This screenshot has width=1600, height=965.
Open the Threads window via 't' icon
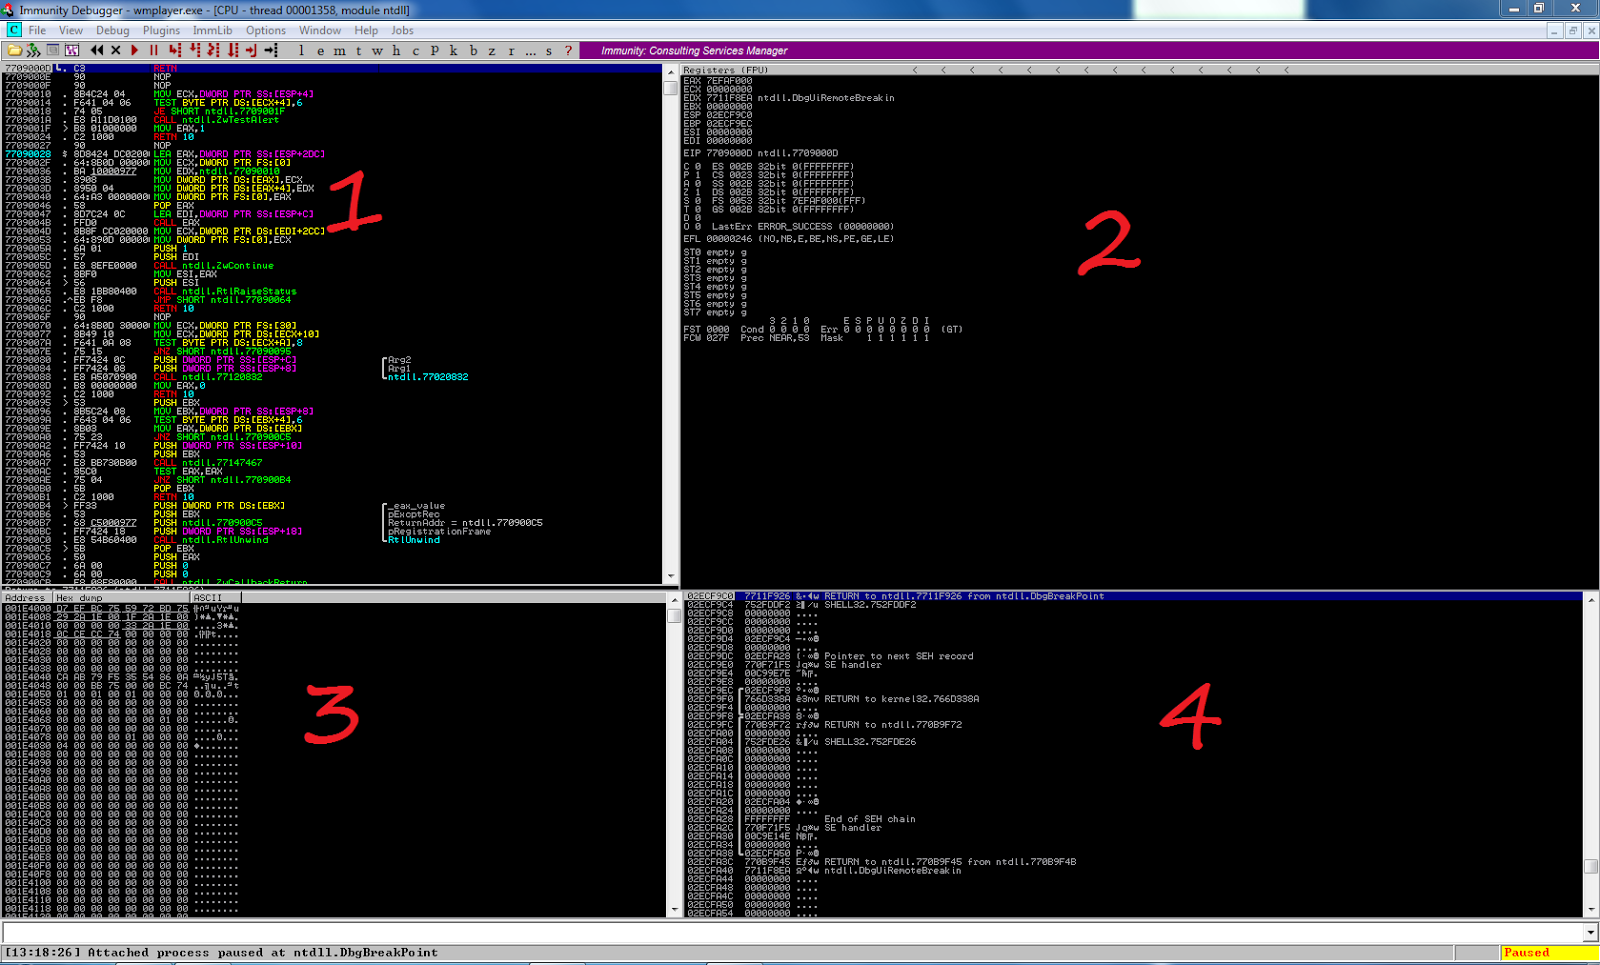coord(358,49)
